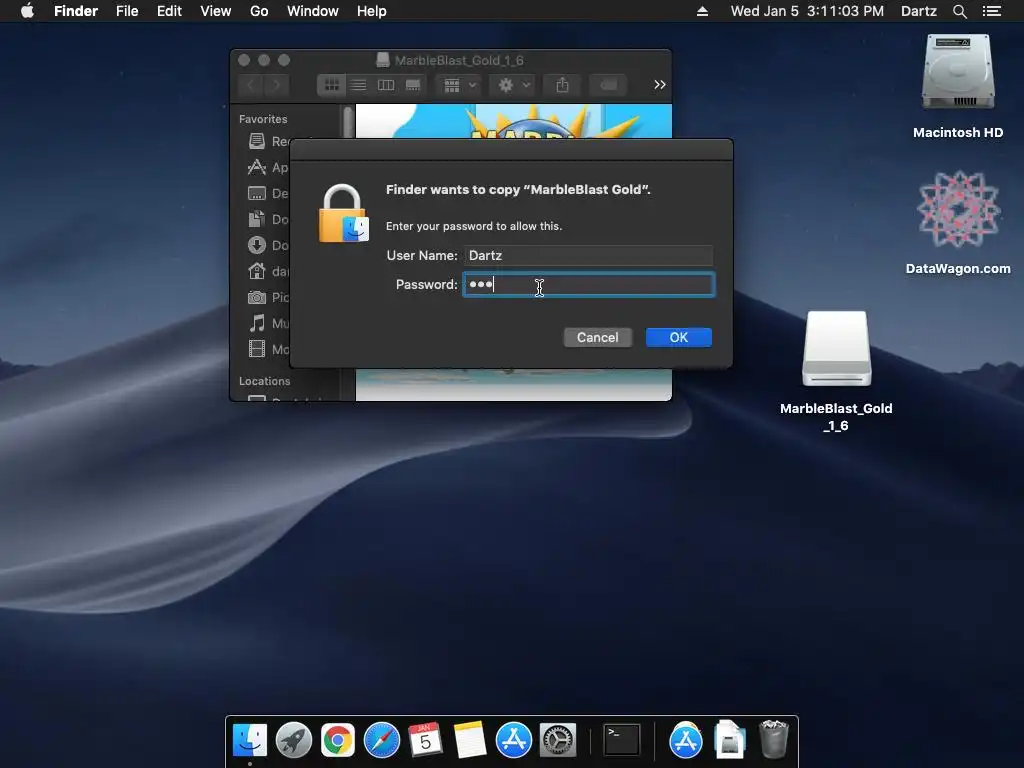Select the home folder in Finder sidebar
This screenshot has width=1024, height=768.
[x=268, y=271]
